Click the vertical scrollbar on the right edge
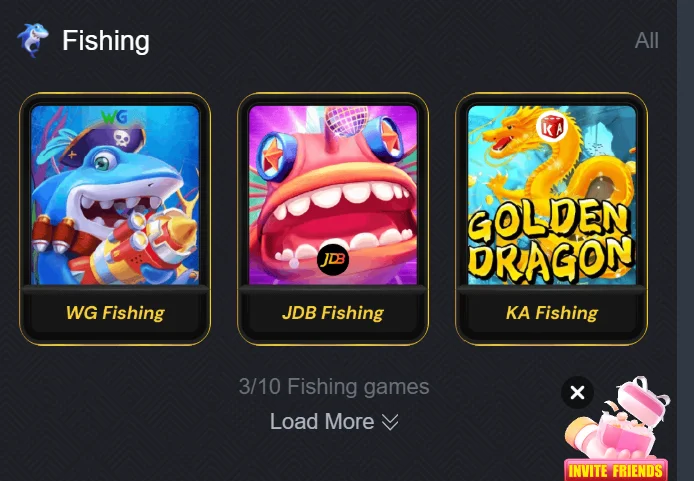This screenshot has height=481, width=694. tap(685, 240)
